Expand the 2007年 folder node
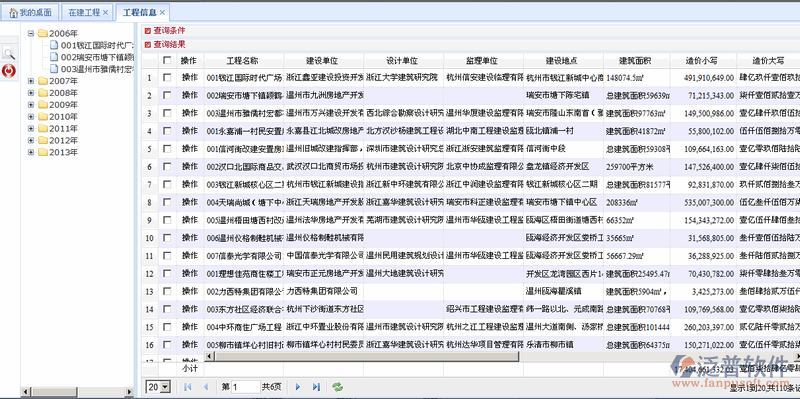 coord(31,81)
